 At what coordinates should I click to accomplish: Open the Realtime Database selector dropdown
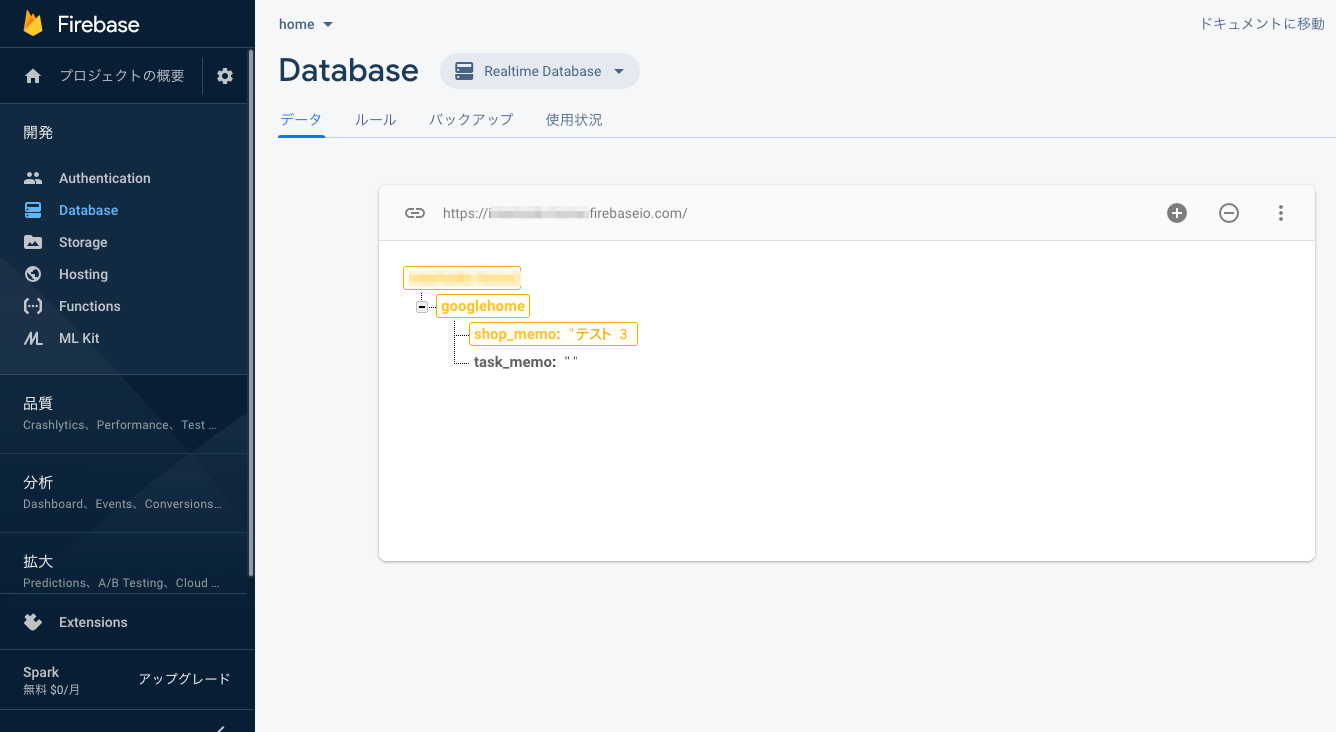(x=539, y=71)
